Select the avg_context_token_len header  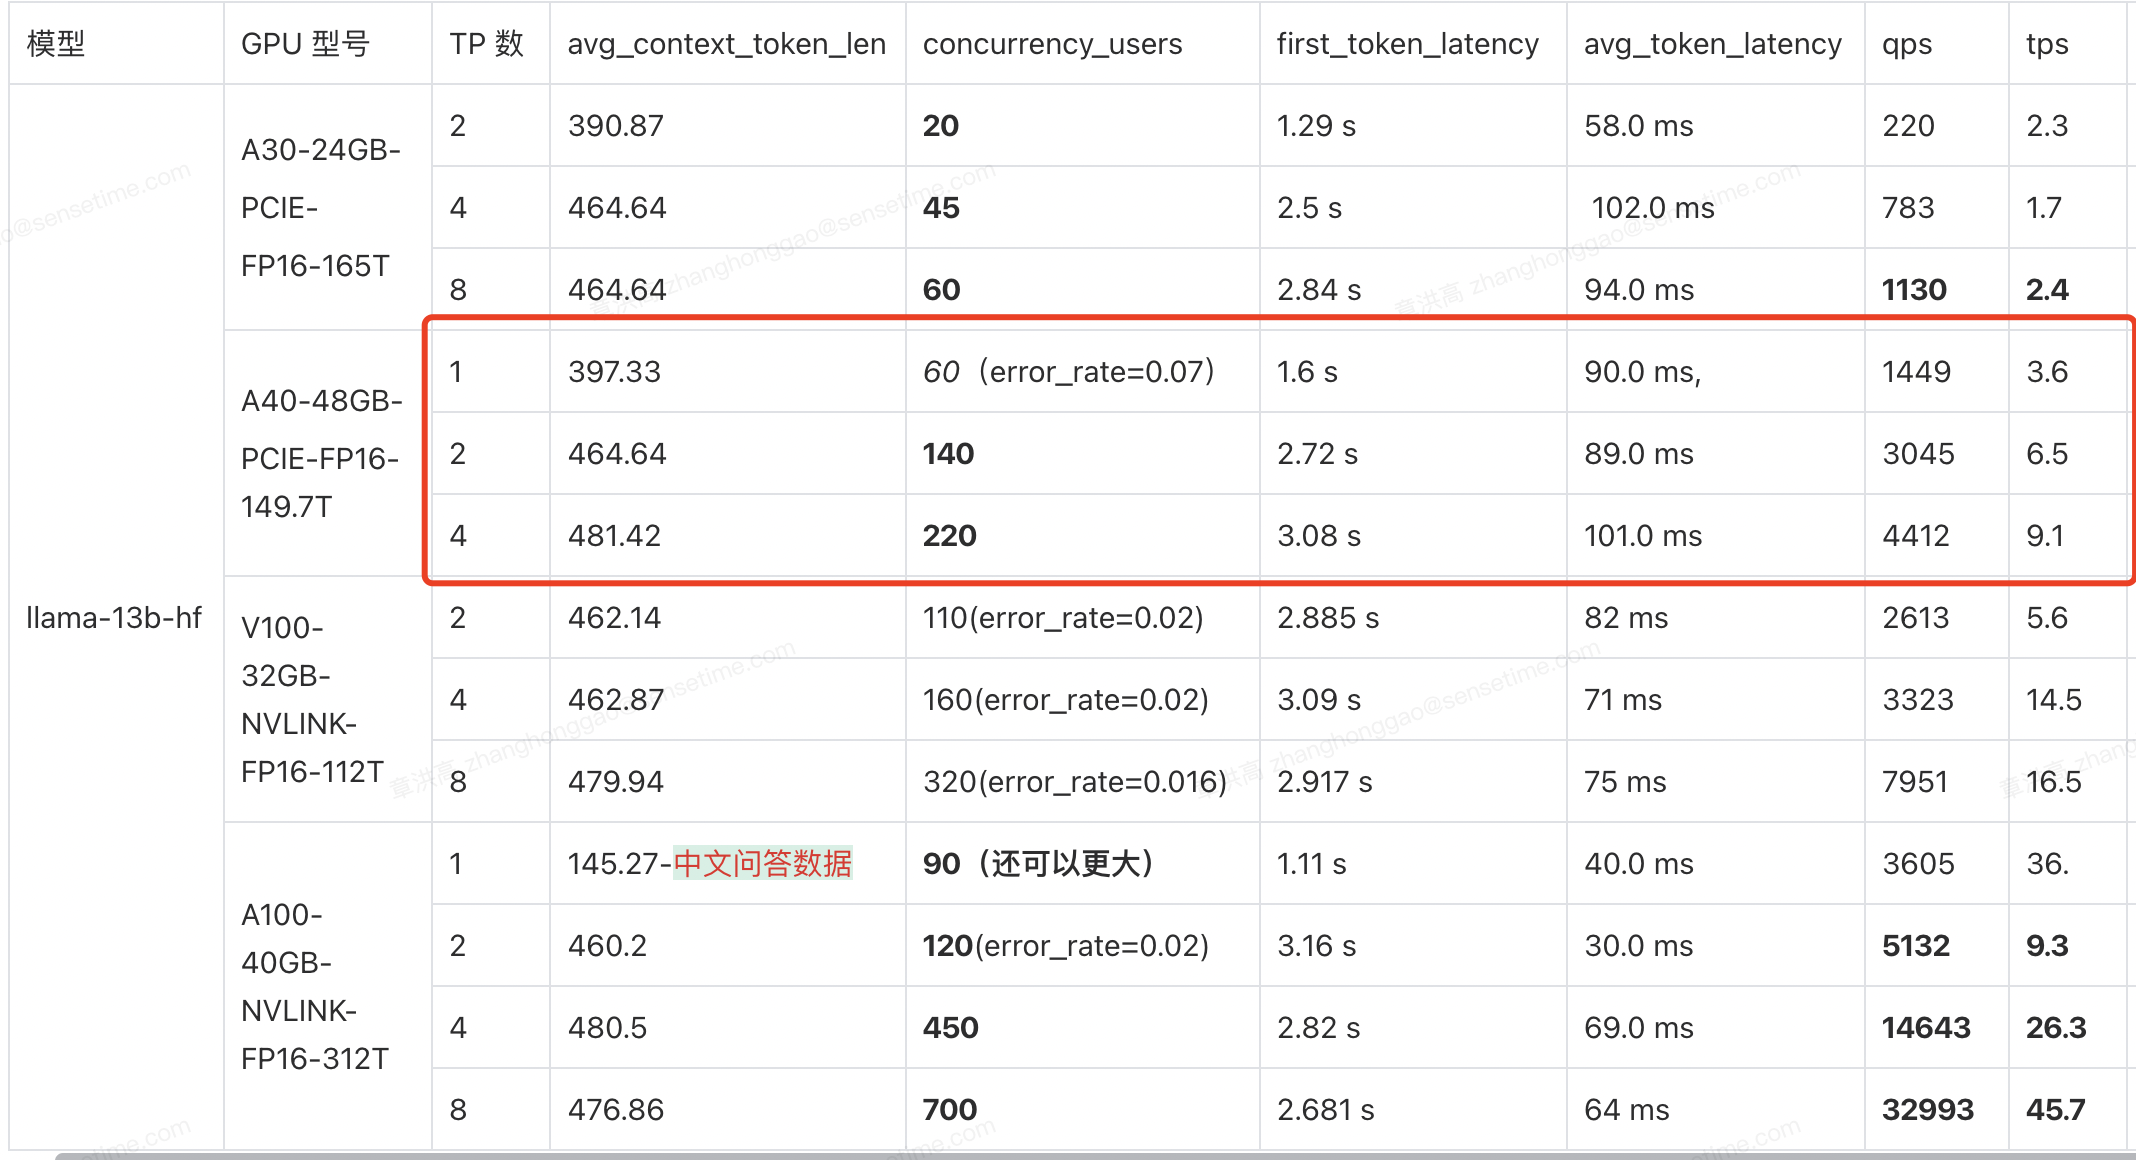[x=726, y=44]
